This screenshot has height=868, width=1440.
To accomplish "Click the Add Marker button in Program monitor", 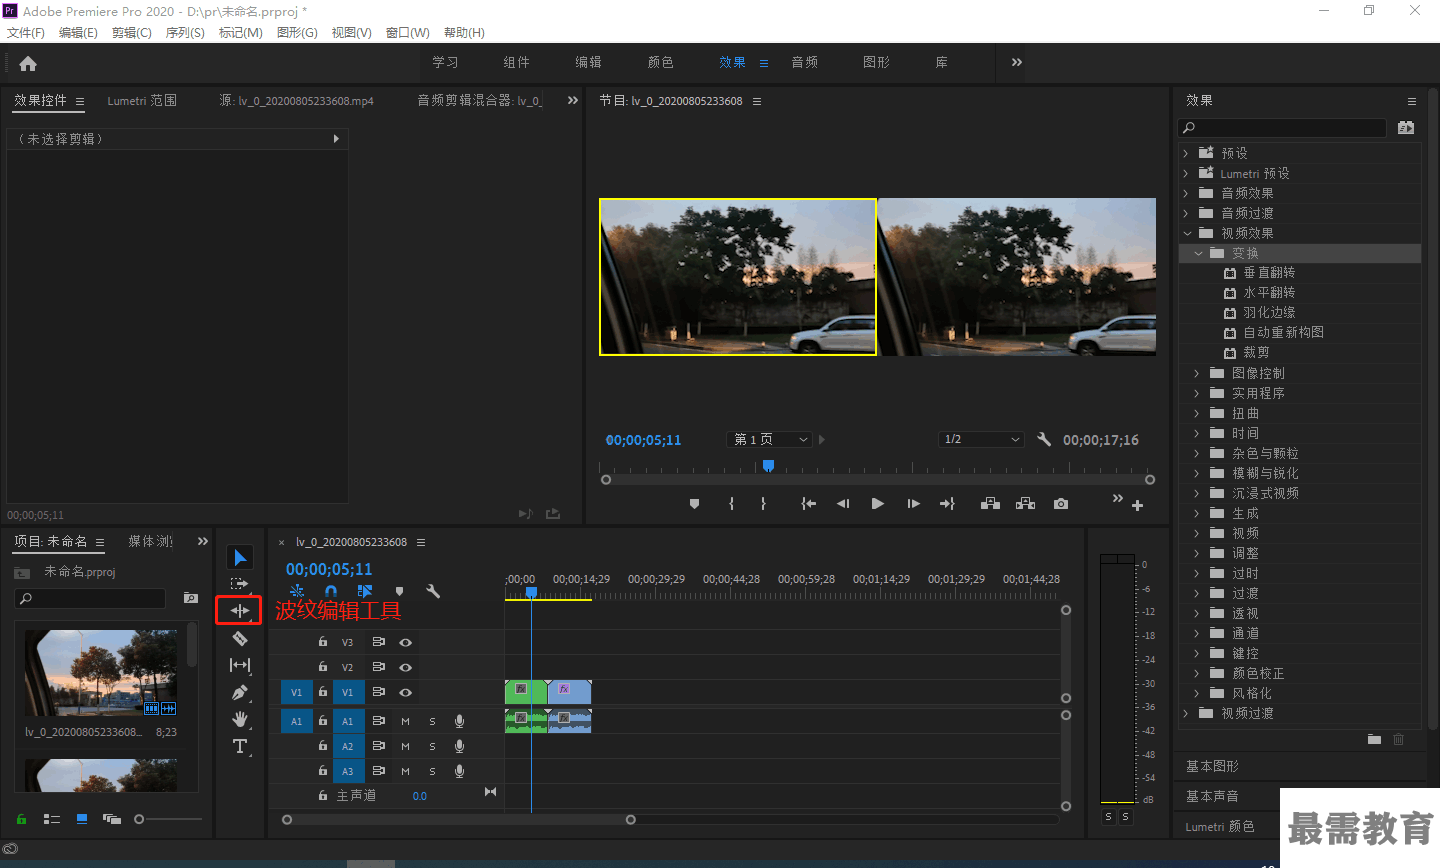I will 694,504.
